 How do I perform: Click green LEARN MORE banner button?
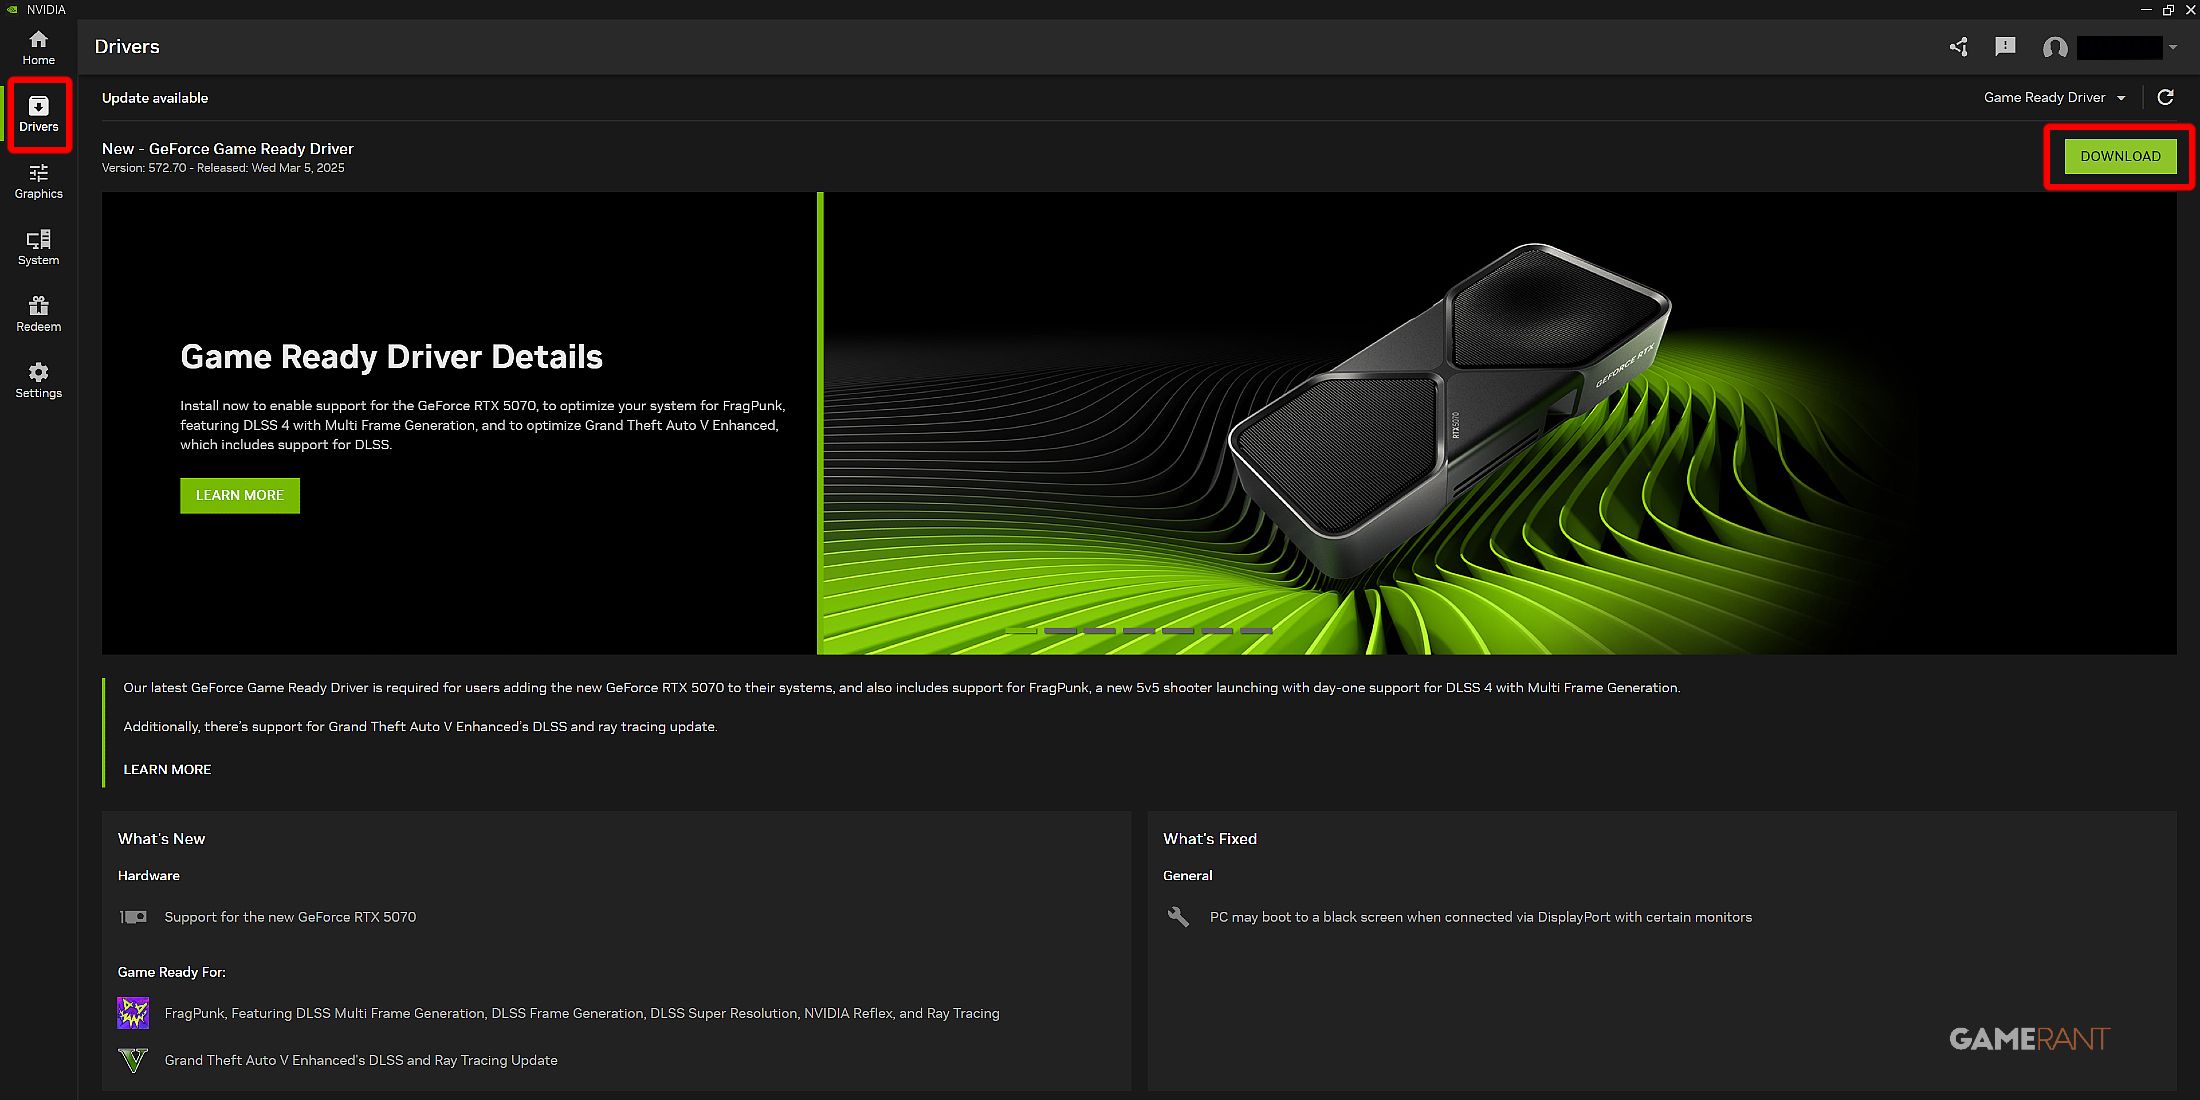click(x=240, y=495)
